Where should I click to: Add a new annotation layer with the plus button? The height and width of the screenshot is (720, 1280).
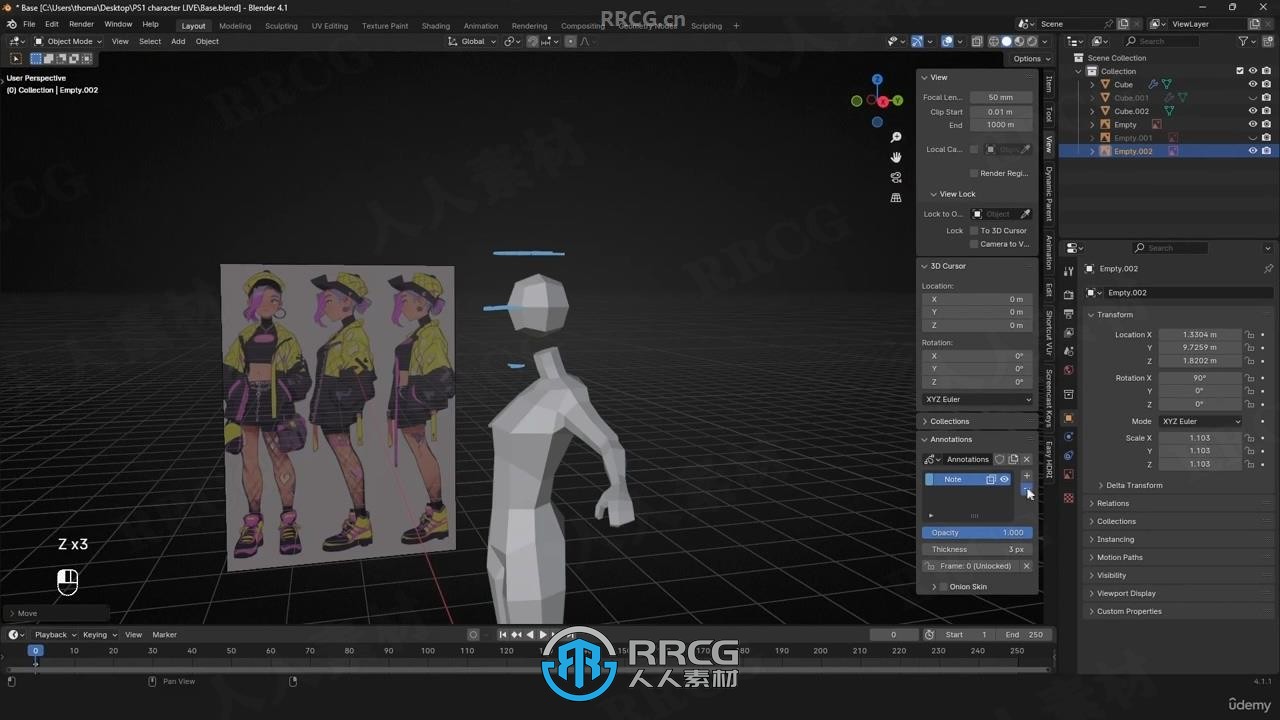[x=1026, y=476]
